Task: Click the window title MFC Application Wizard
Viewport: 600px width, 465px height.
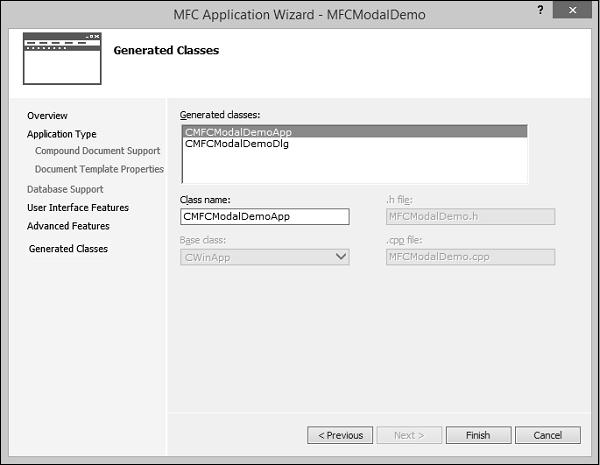Action: tap(299, 15)
